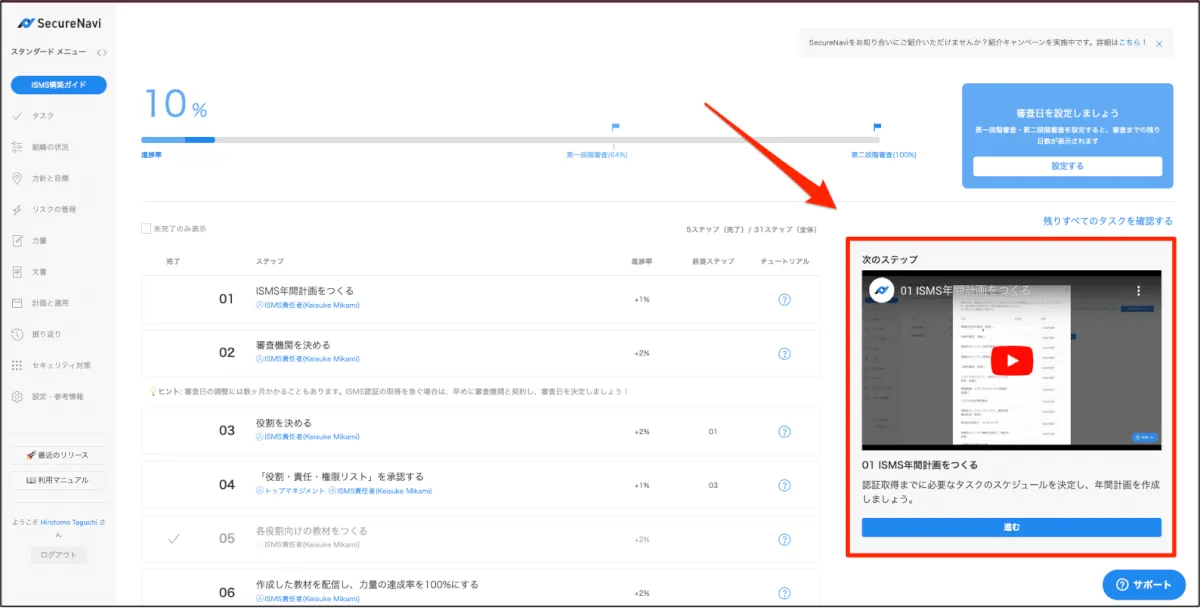
Task: Click the 第一段階審査 flag marker
Action: tap(616, 128)
